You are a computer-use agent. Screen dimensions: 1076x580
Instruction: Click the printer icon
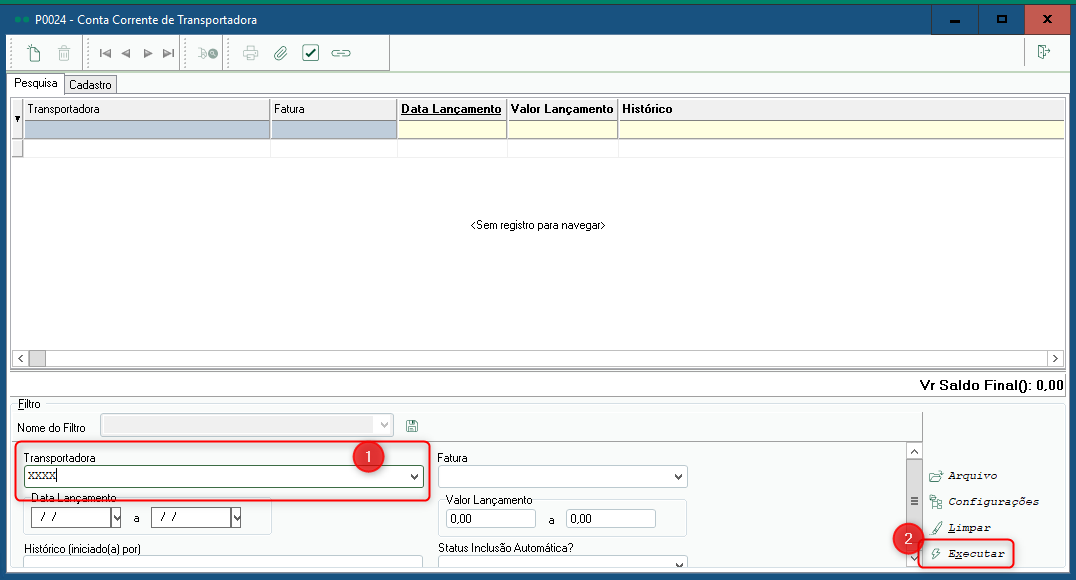pos(250,53)
